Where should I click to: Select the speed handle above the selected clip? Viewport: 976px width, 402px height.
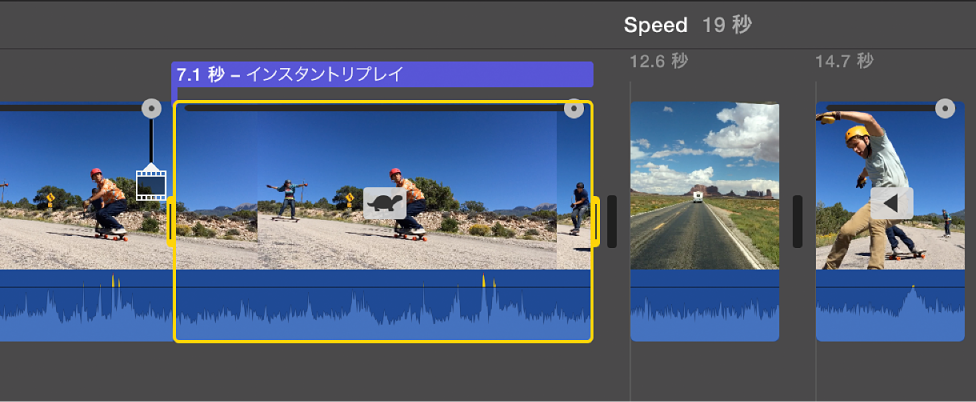point(574,109)
